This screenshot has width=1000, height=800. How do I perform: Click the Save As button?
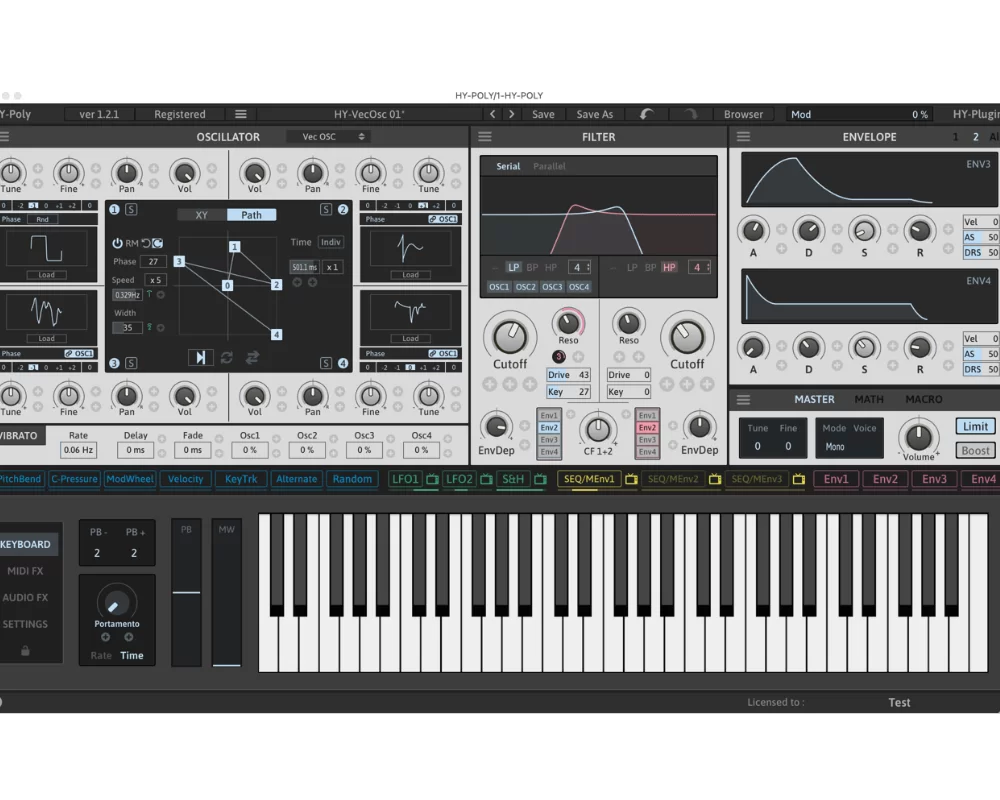click(x=595, y=114)
